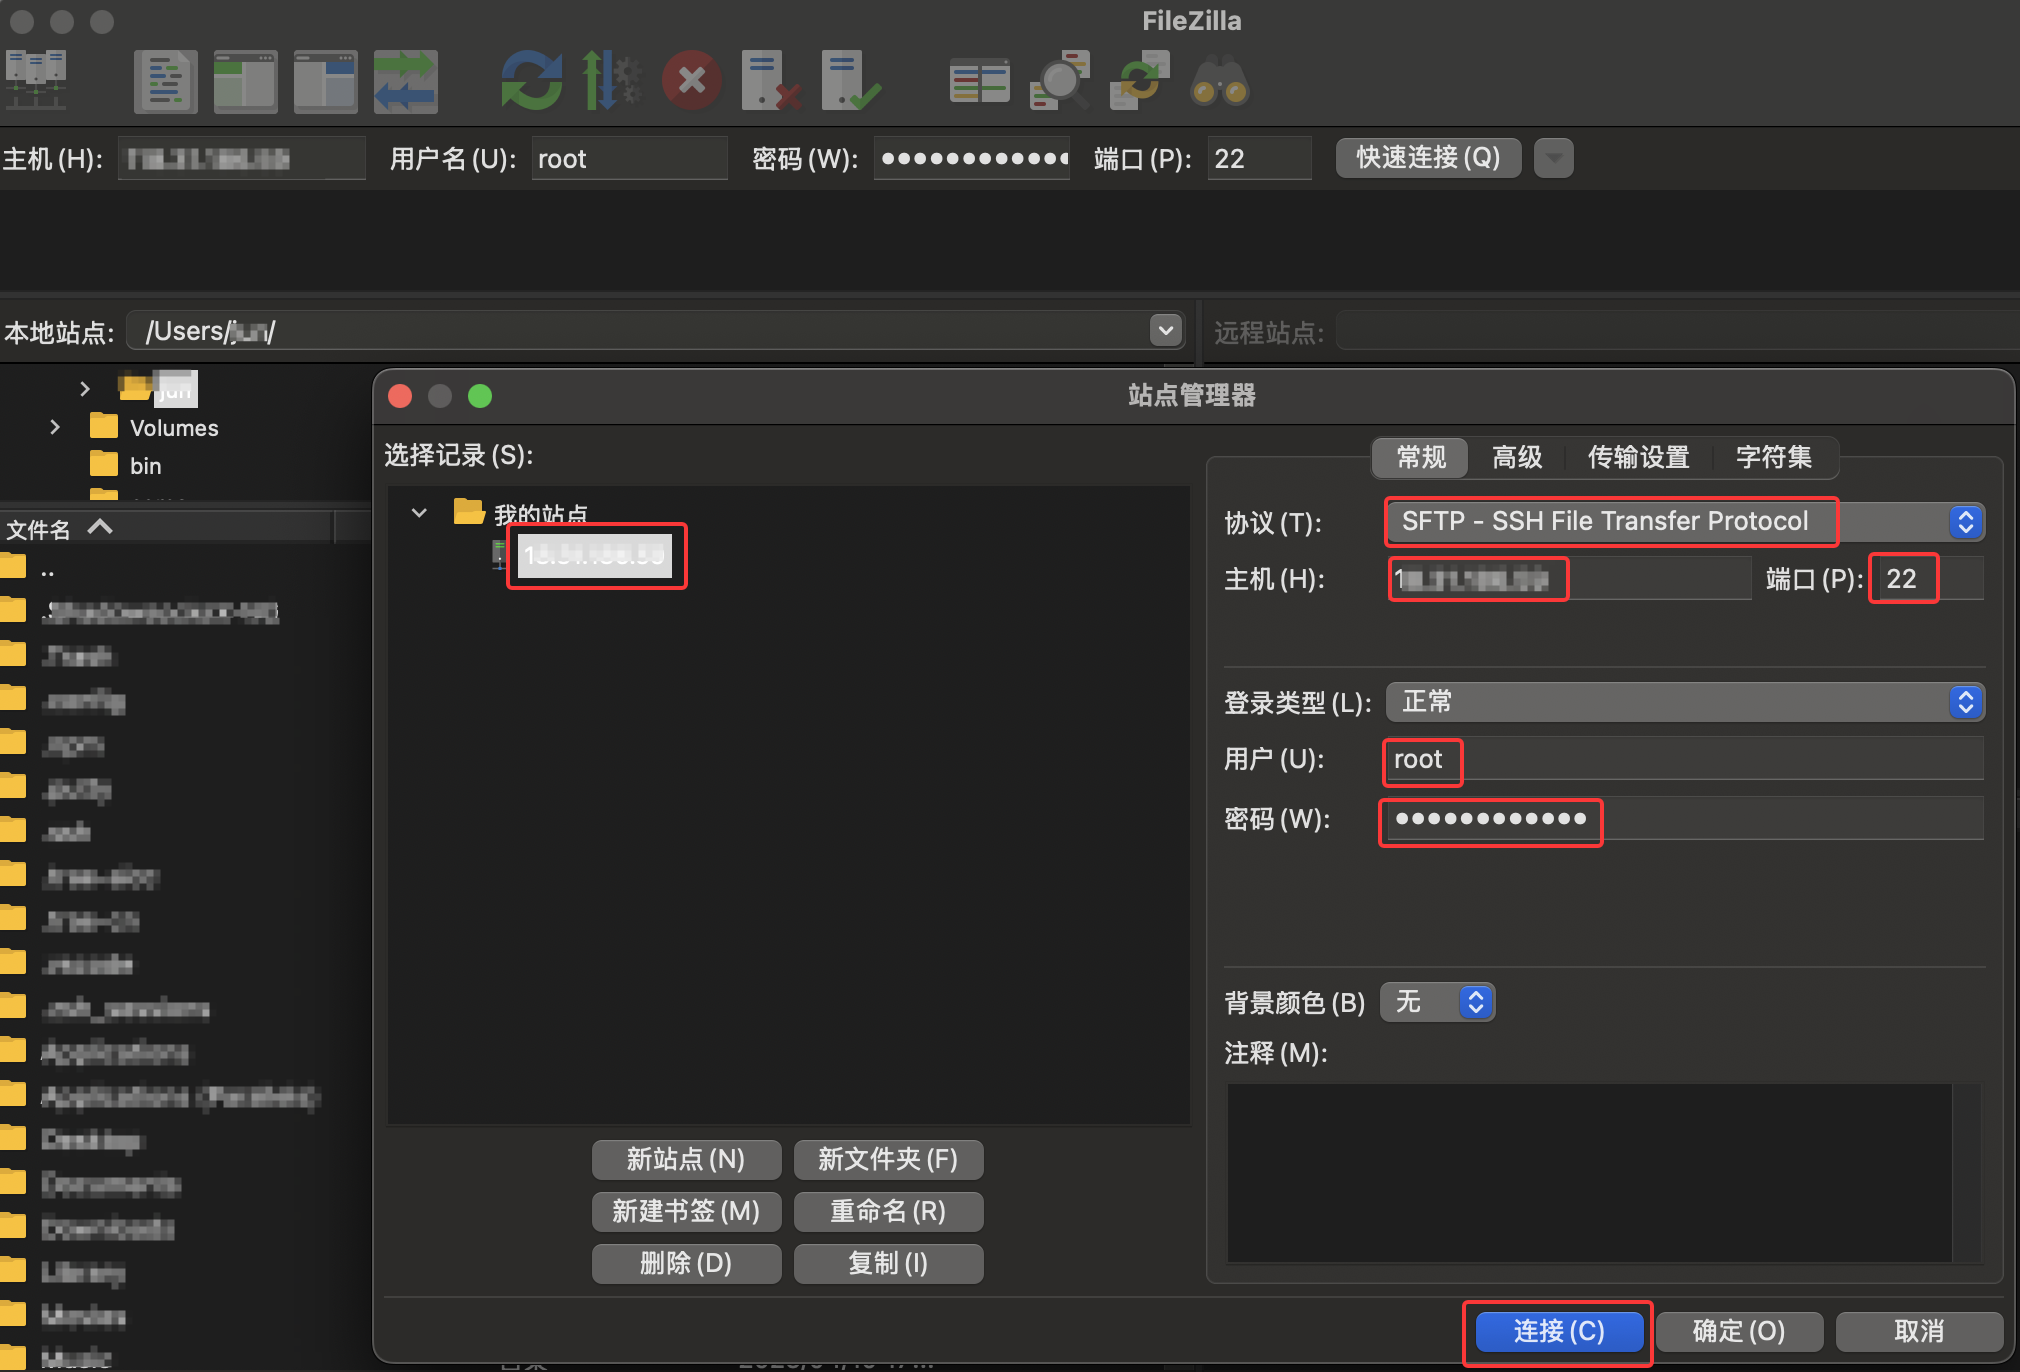Click the 确定 (O) button
Screen dimensions: 2020x1372
click(1739, 1332)
